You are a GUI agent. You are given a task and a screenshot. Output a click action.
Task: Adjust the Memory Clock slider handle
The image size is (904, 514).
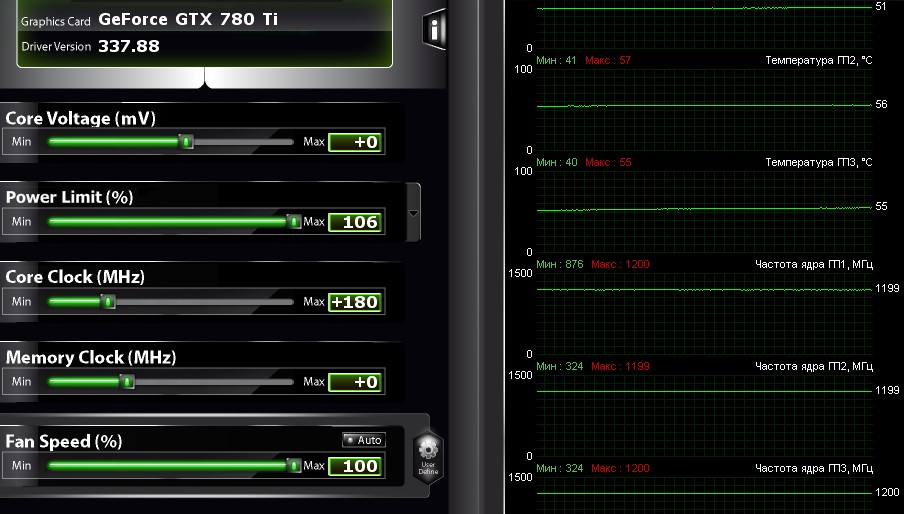[x=127, y=381]
